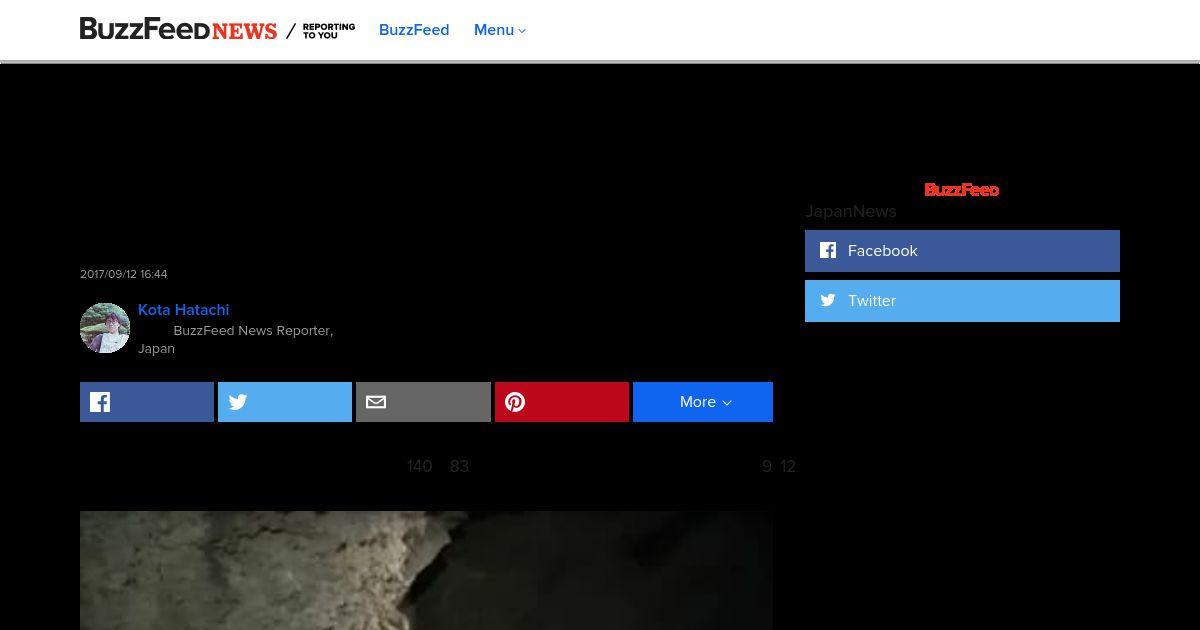
Task: Share article via Twitter bird button
Action: click(285, 402)
